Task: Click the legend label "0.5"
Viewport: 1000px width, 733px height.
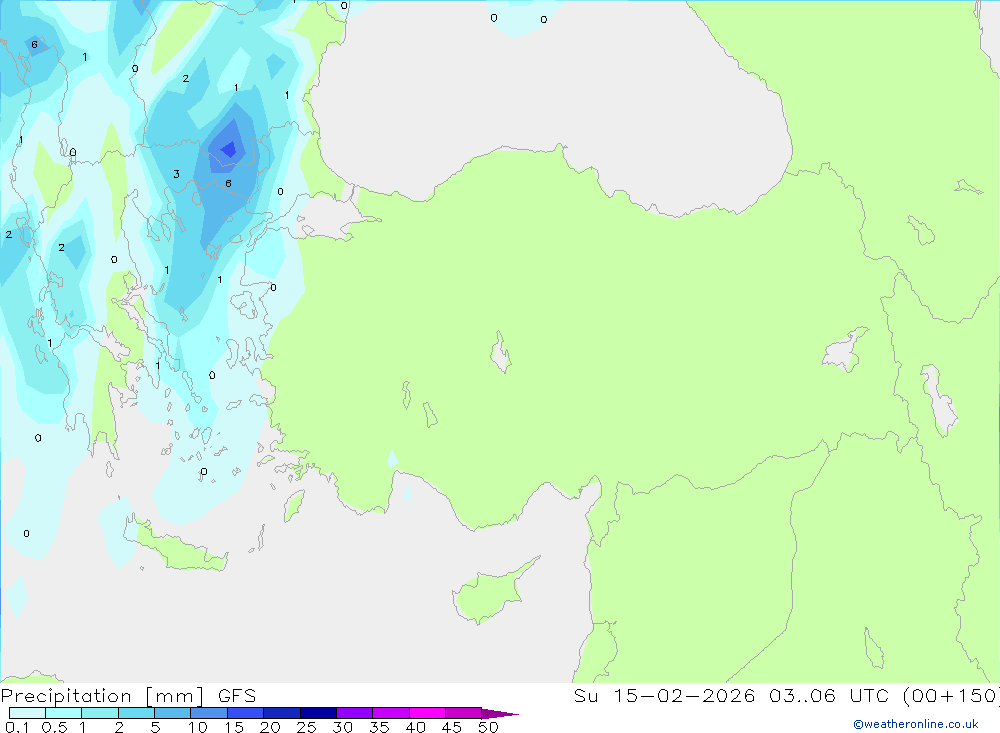Action: pyautogui.click(x=54, y=727)
